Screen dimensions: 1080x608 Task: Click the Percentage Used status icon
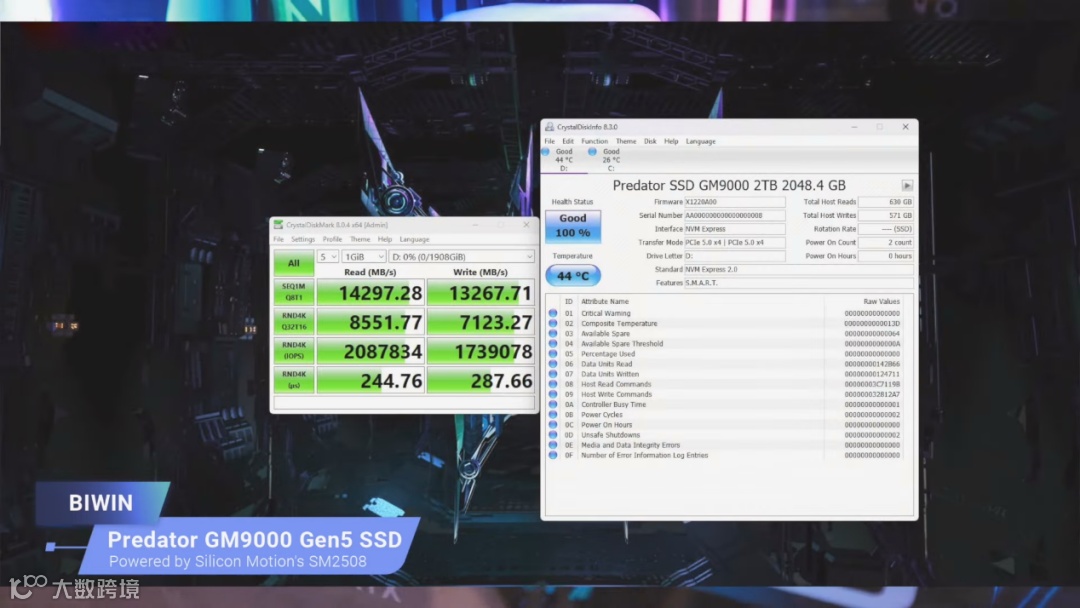click(552, 354)
